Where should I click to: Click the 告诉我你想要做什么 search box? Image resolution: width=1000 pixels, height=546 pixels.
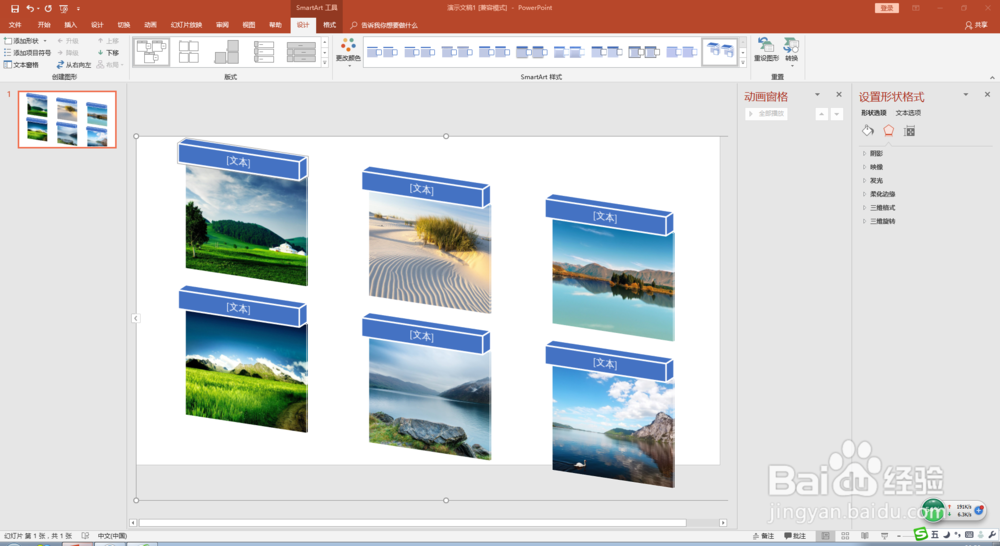pos(384,26)
